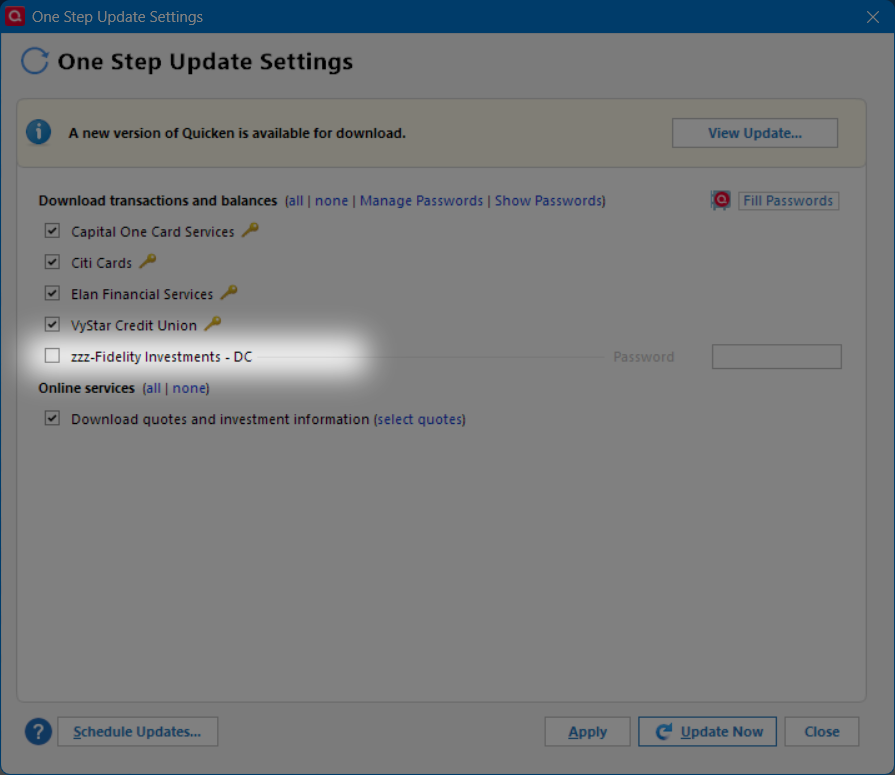Toggle Download quotes and investment information
This screenshot has width=895, height=775.
click(52, 418)
